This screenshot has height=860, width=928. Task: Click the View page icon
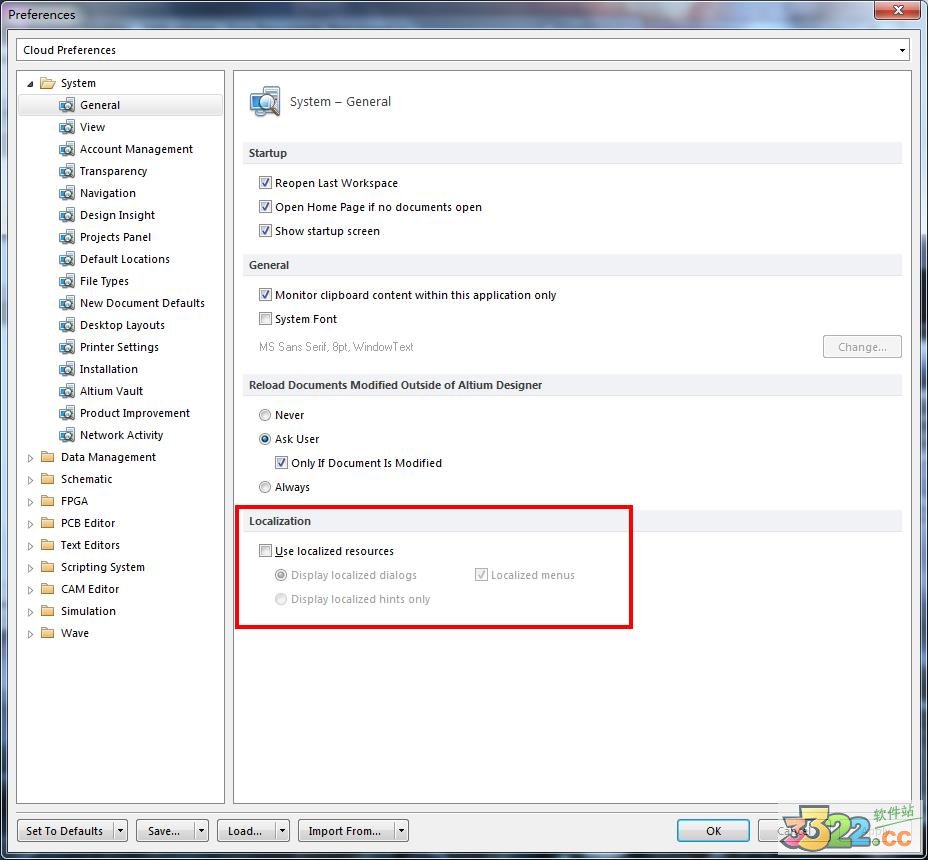click(67, 127)
